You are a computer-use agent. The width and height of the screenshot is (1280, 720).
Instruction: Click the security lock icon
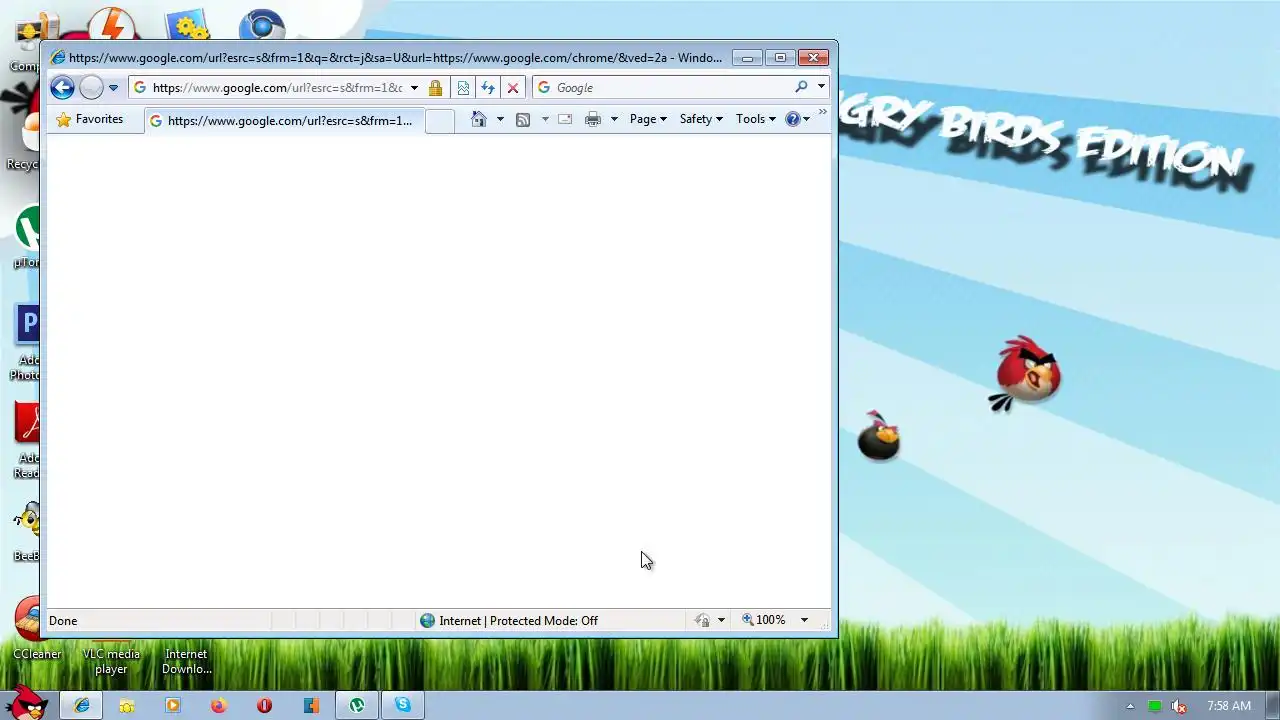(x=435, y=88)
